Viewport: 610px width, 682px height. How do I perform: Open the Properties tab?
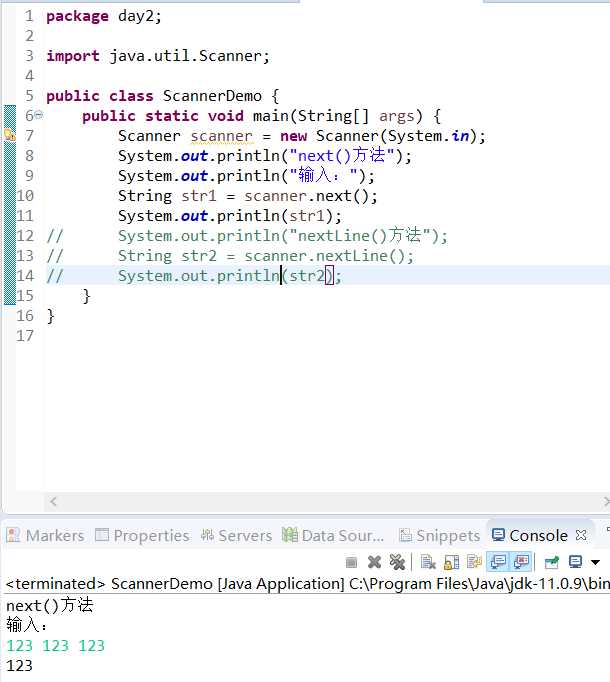[142, 535]
